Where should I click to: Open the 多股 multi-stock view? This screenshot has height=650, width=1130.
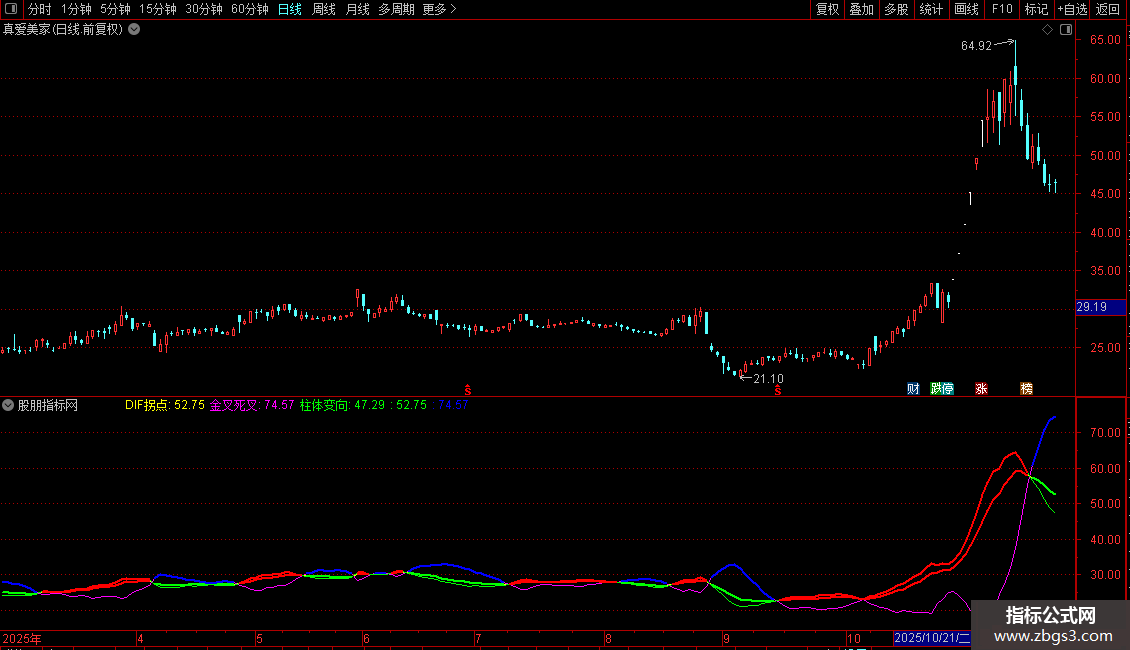(x=897, y=9)
